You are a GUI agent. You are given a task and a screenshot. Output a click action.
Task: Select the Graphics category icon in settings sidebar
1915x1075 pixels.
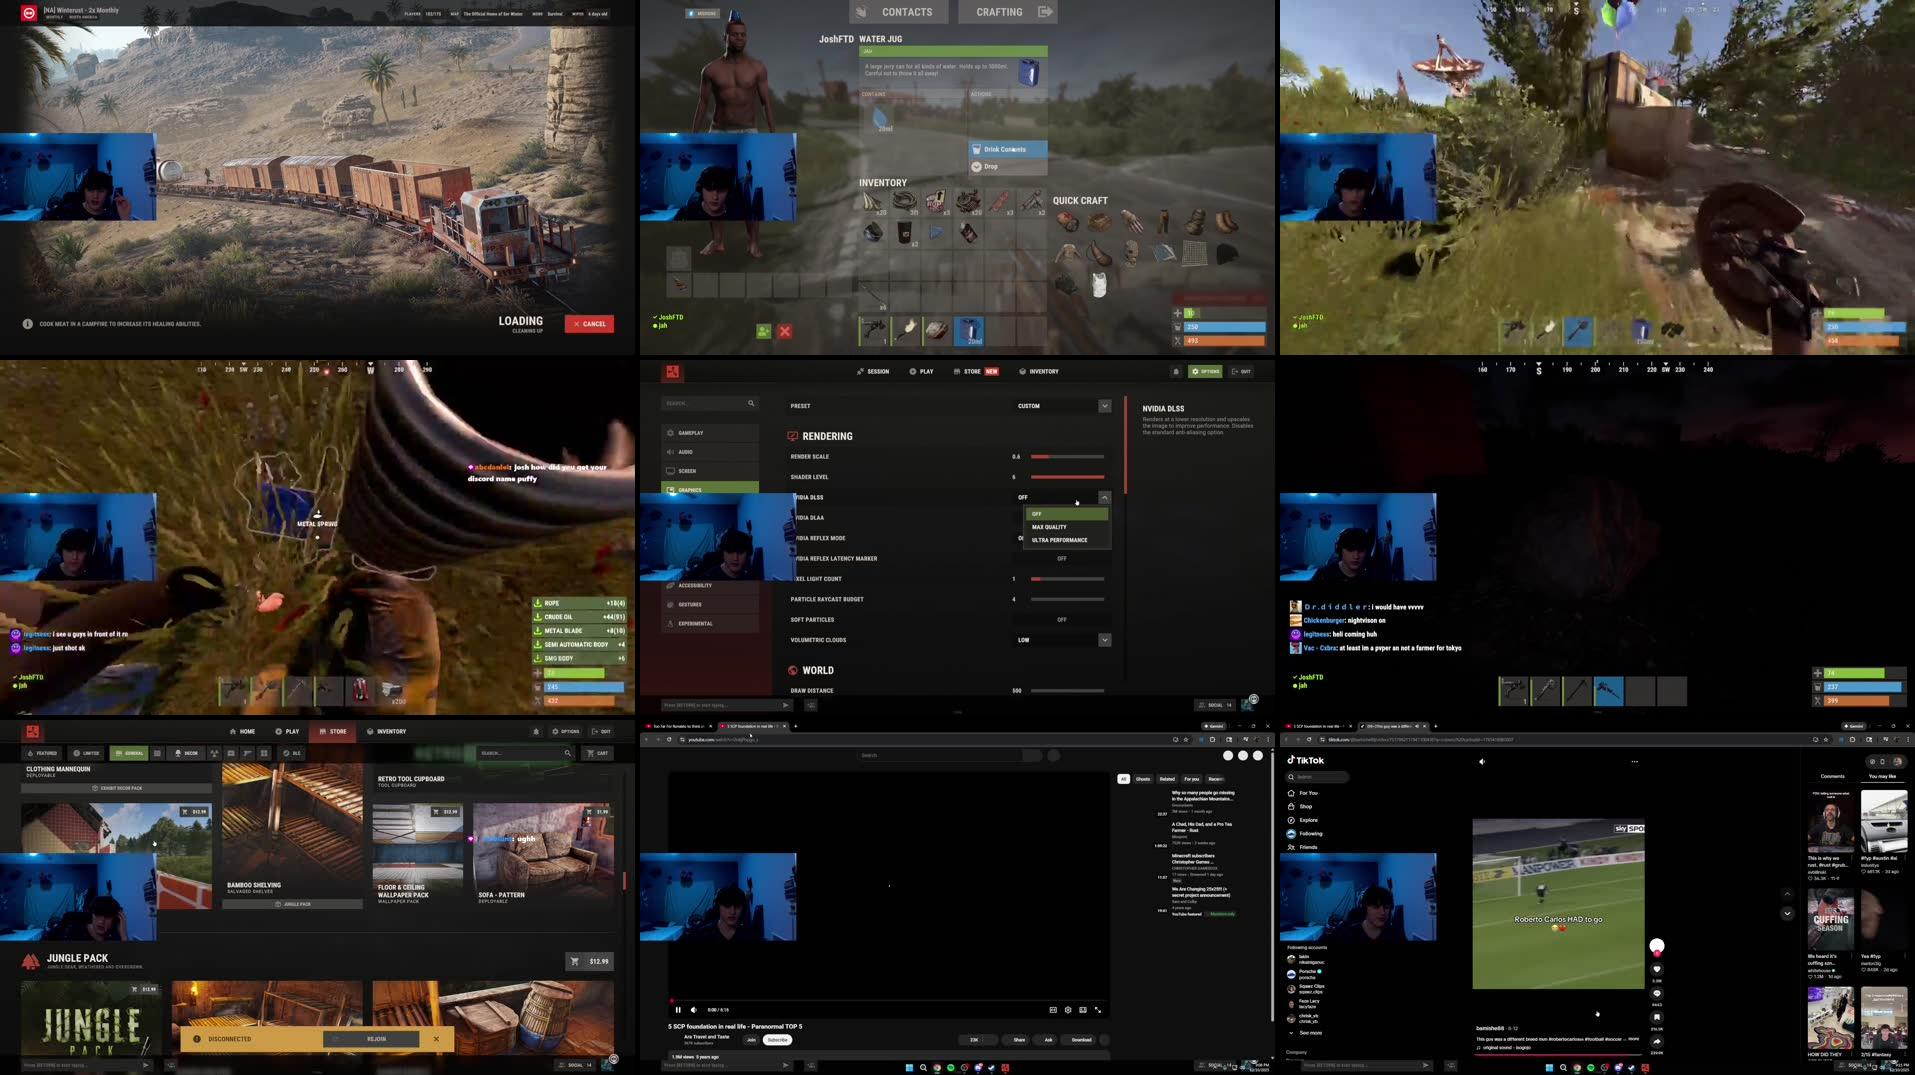(672, 490)
